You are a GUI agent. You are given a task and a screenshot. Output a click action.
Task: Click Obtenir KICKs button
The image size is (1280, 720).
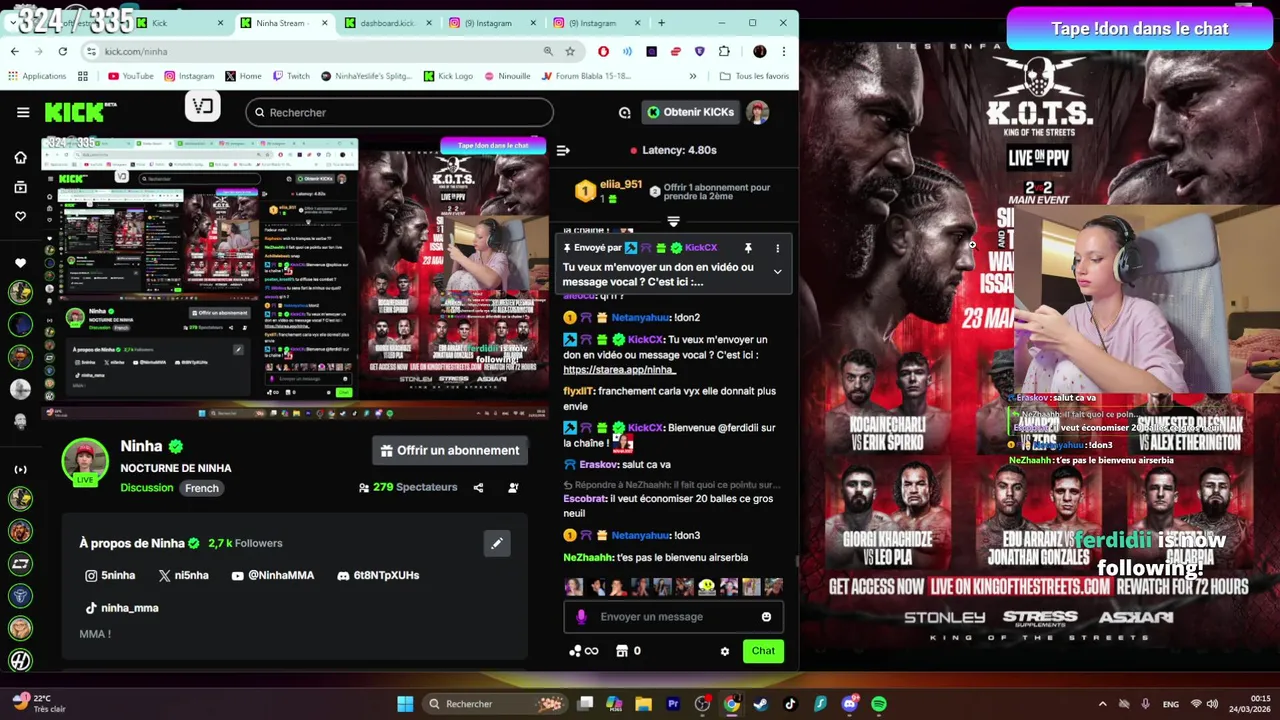690,112
